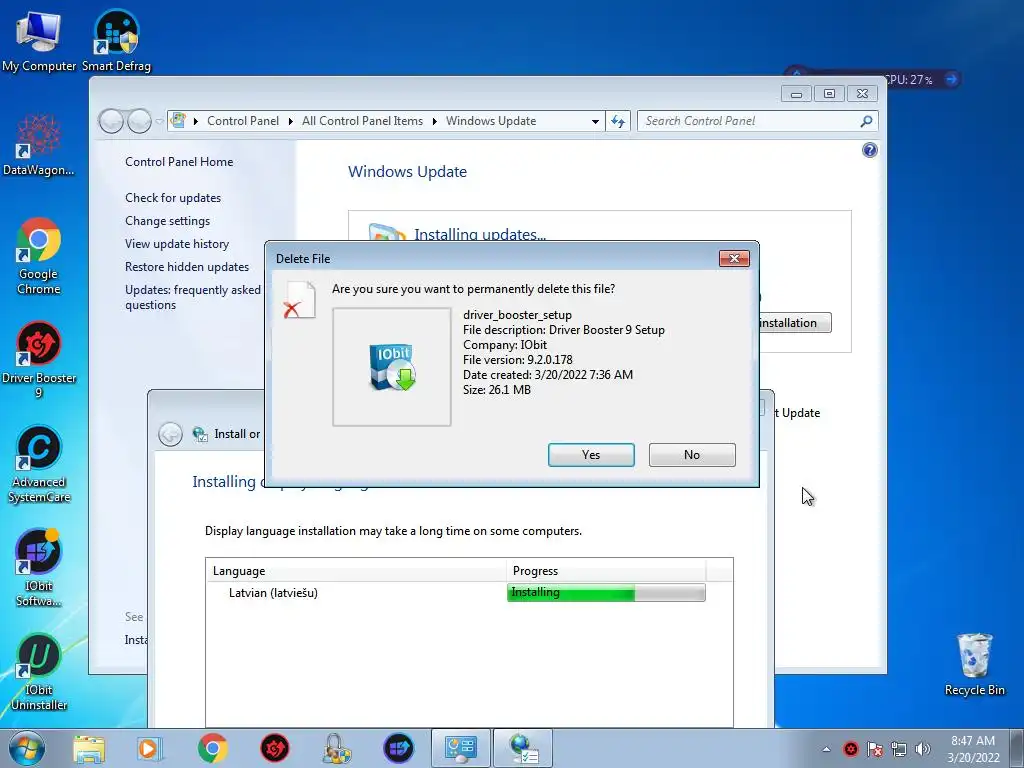Close the Delete File dialog
This screenshot has width=1024, height=768.
[734, 259]
